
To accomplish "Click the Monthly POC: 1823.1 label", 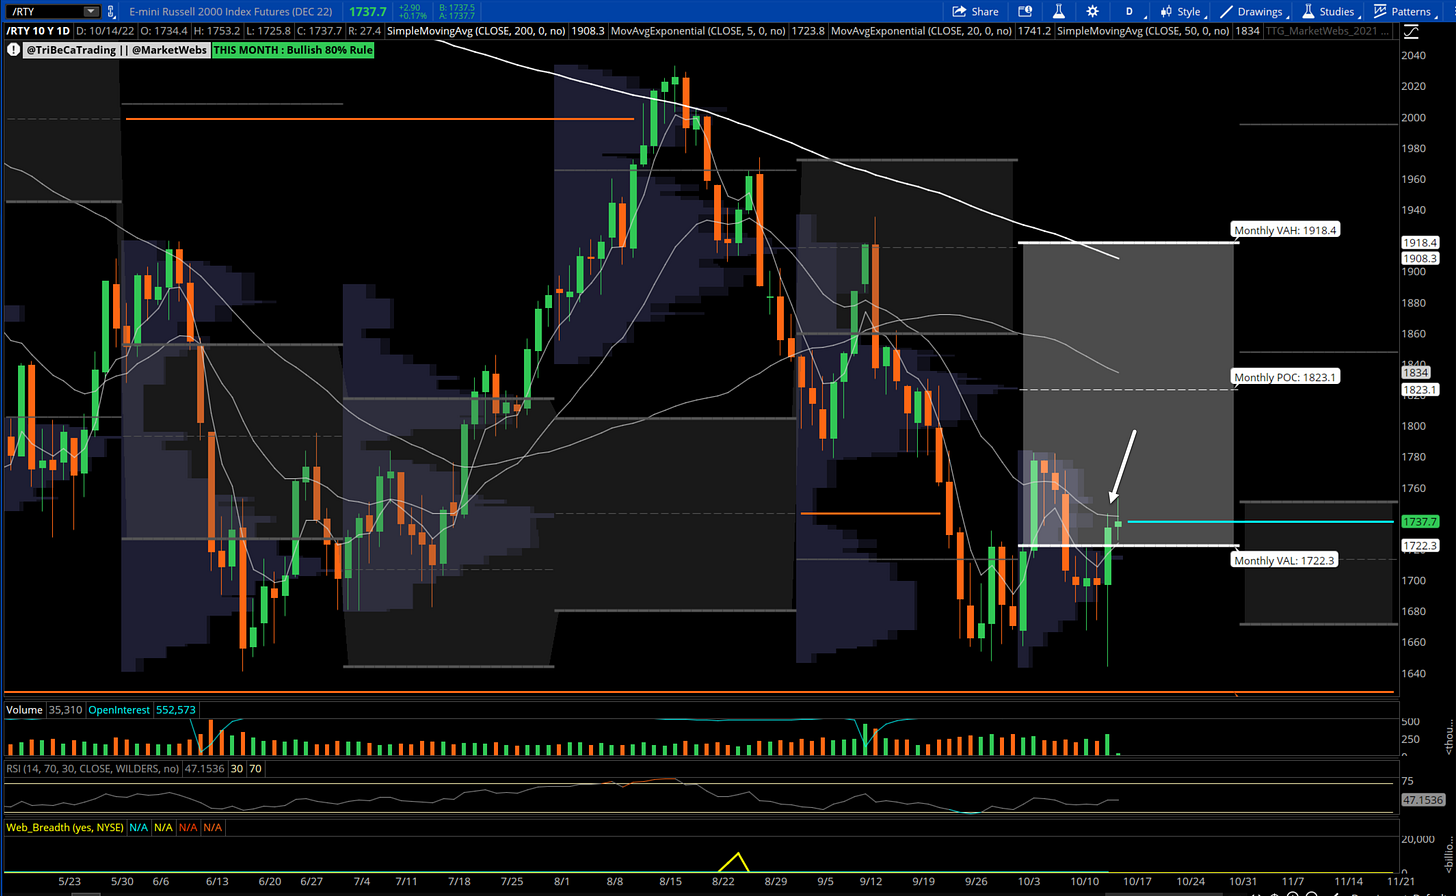I will click(1285, 377).
